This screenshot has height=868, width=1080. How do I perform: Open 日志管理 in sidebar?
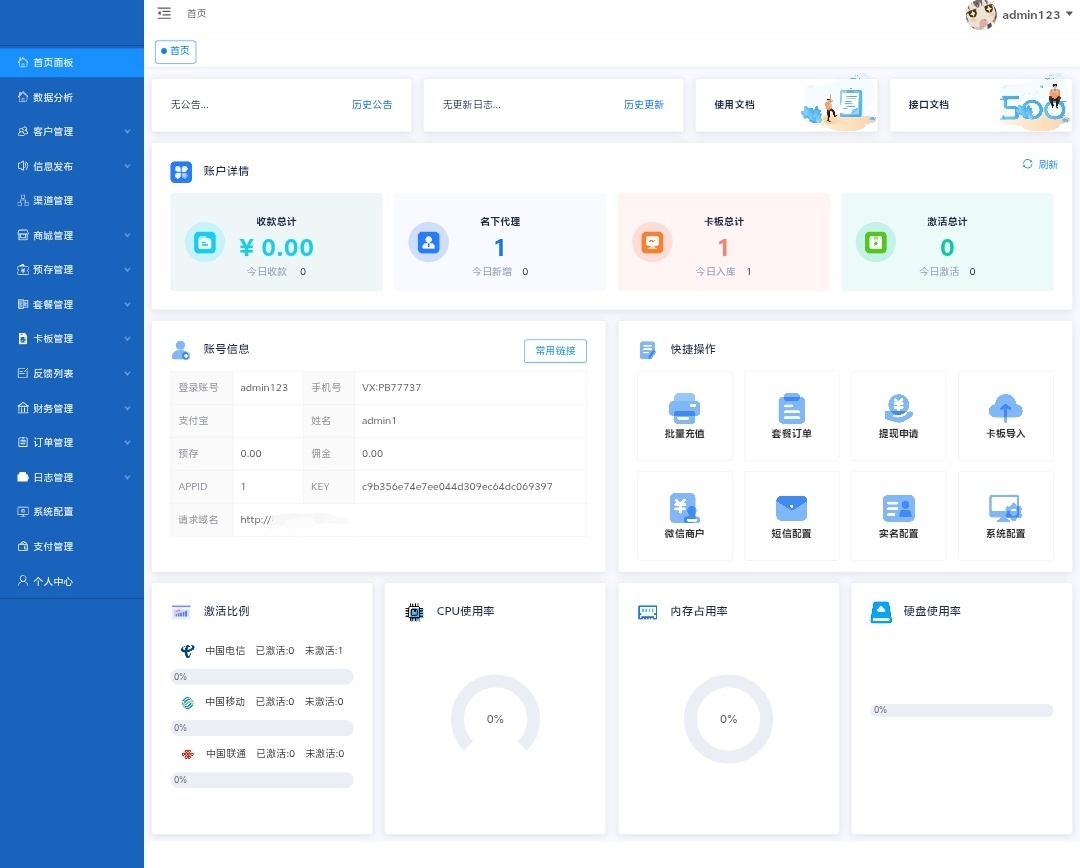(72, 477)
